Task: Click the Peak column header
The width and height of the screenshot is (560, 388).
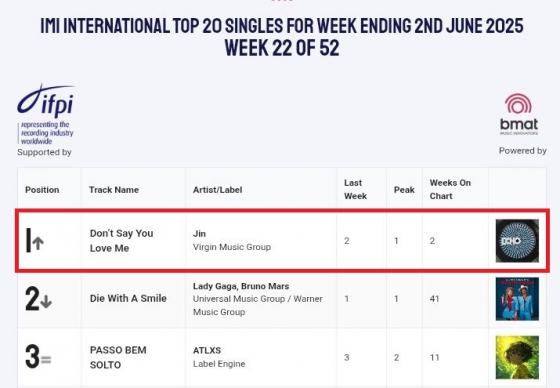Action: click(x=404, y=190)
